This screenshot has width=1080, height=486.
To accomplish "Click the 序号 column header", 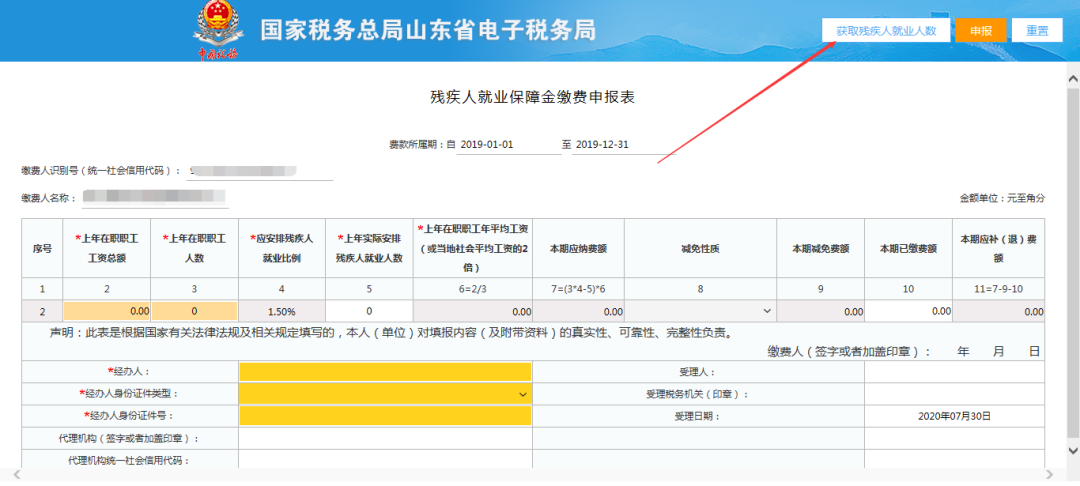I will (x=42, y=249).
